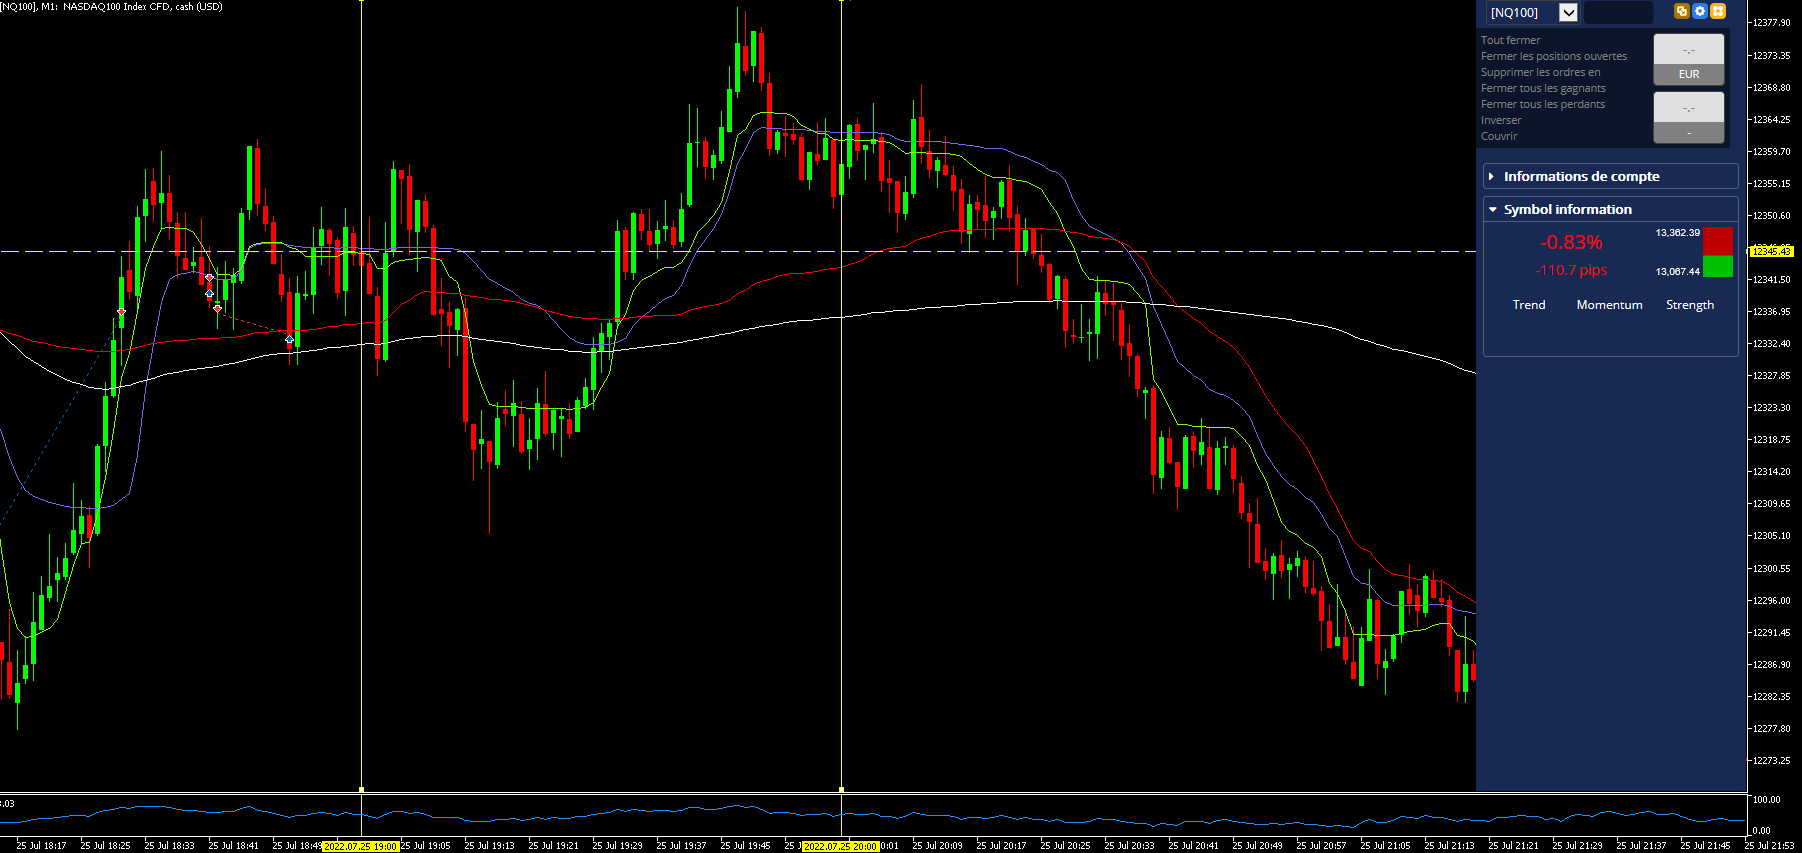Click the Inverser option
Viewport: 1802px width, 853px height.
1501,120
